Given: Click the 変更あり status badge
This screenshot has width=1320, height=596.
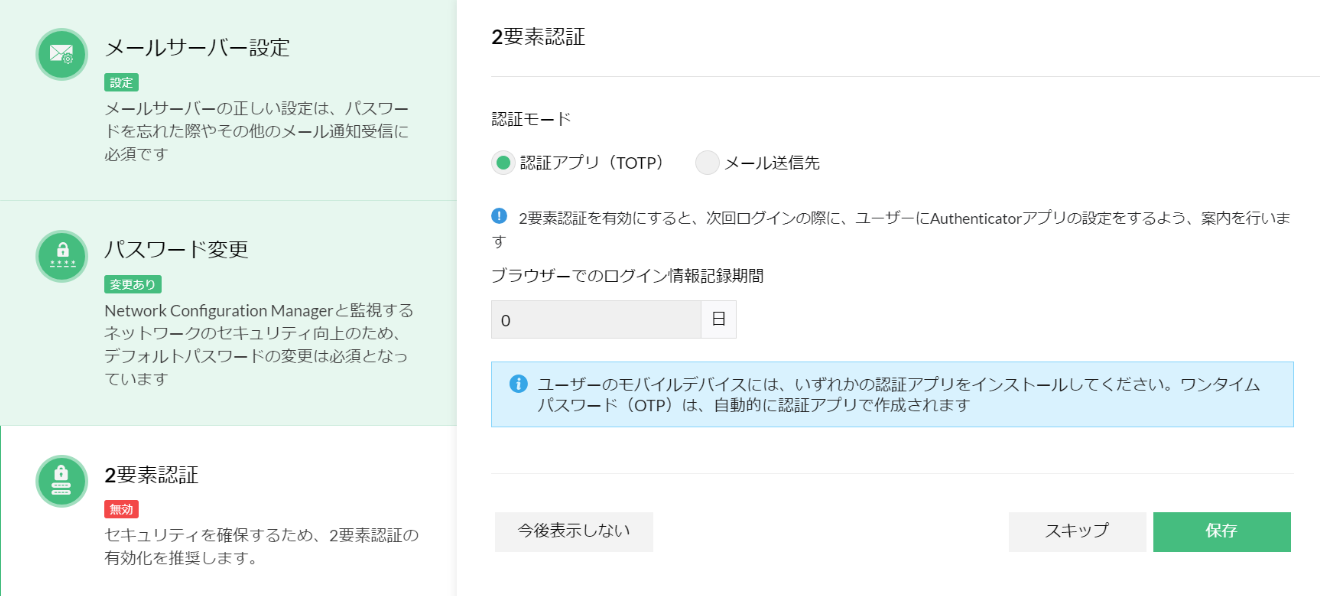Looking at the screenshot, I should [x=133, y=285].
